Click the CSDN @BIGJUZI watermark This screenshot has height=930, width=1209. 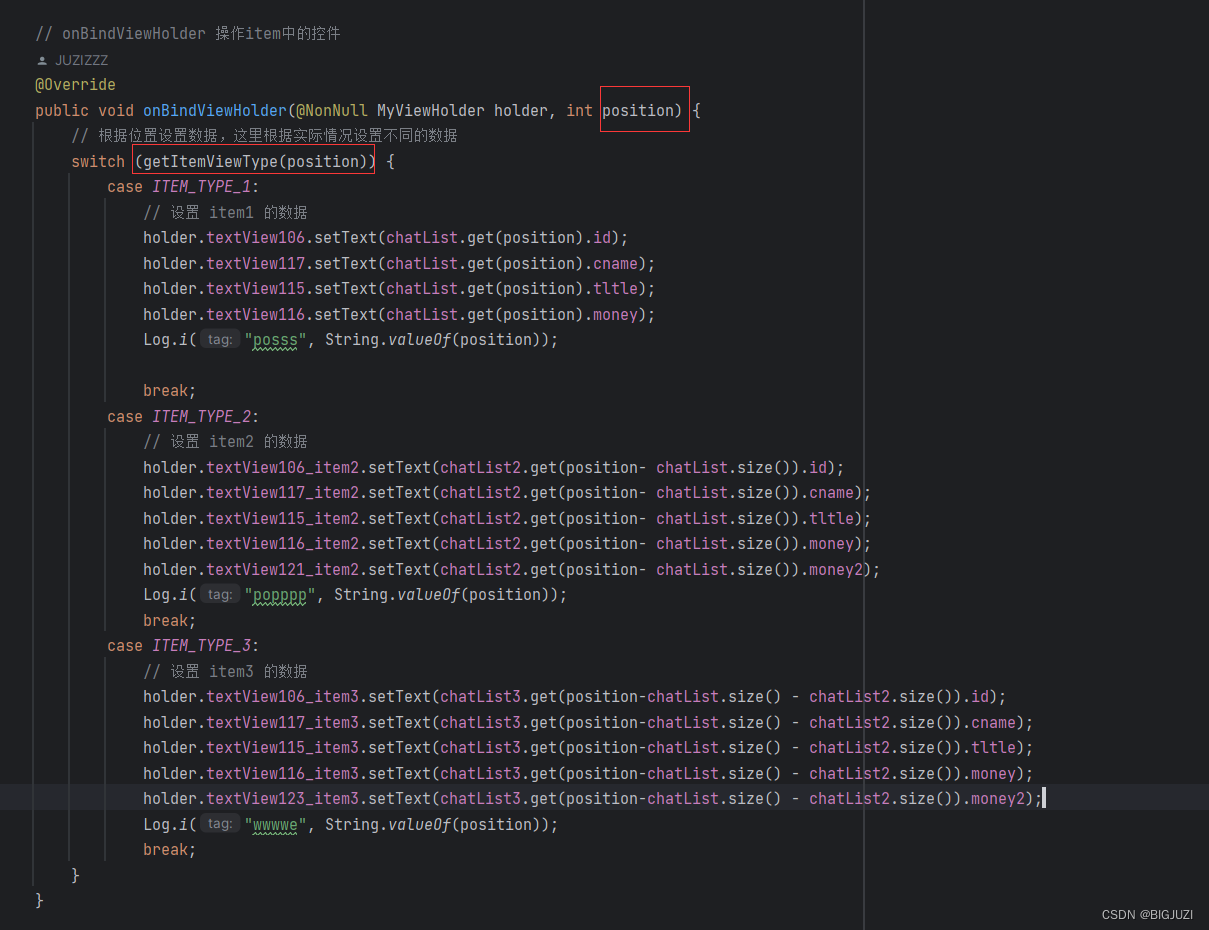pyautogui.click(x=1147, y=914)
